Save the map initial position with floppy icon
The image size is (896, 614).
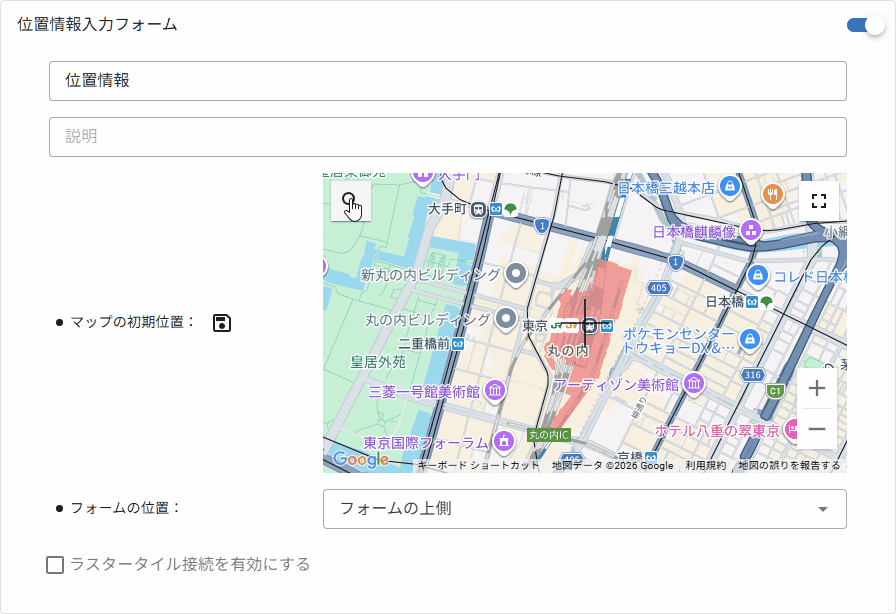pyautogui.click(x=222, y=322)
